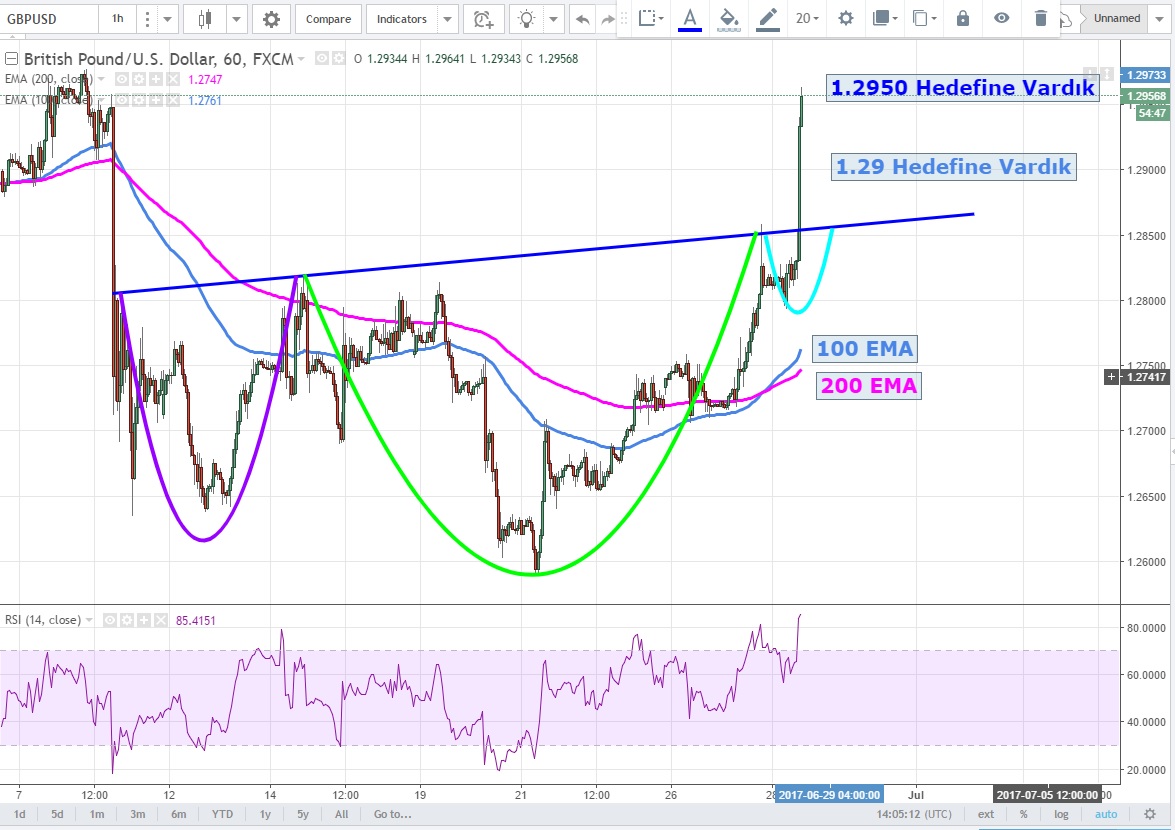
Task: Open the text color picker (A icon)
Action: 689,18
